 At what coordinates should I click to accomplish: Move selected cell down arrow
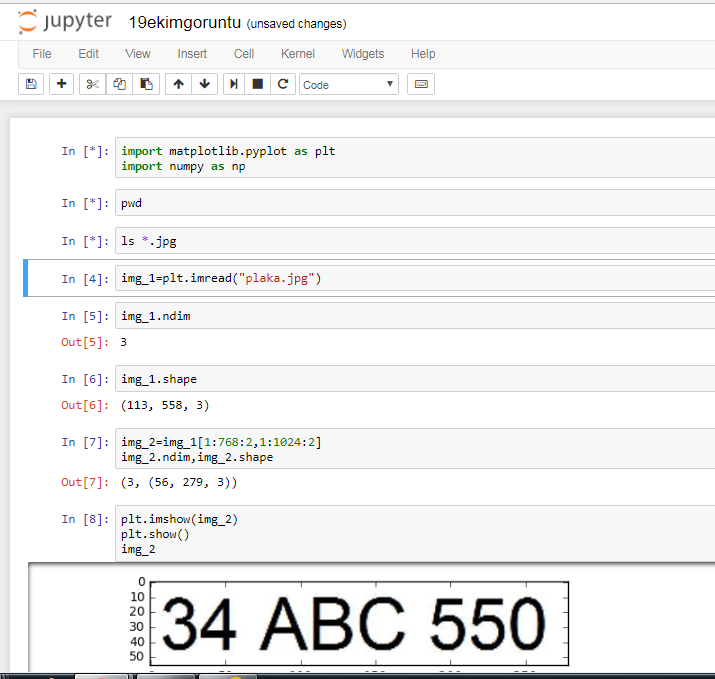205,84
